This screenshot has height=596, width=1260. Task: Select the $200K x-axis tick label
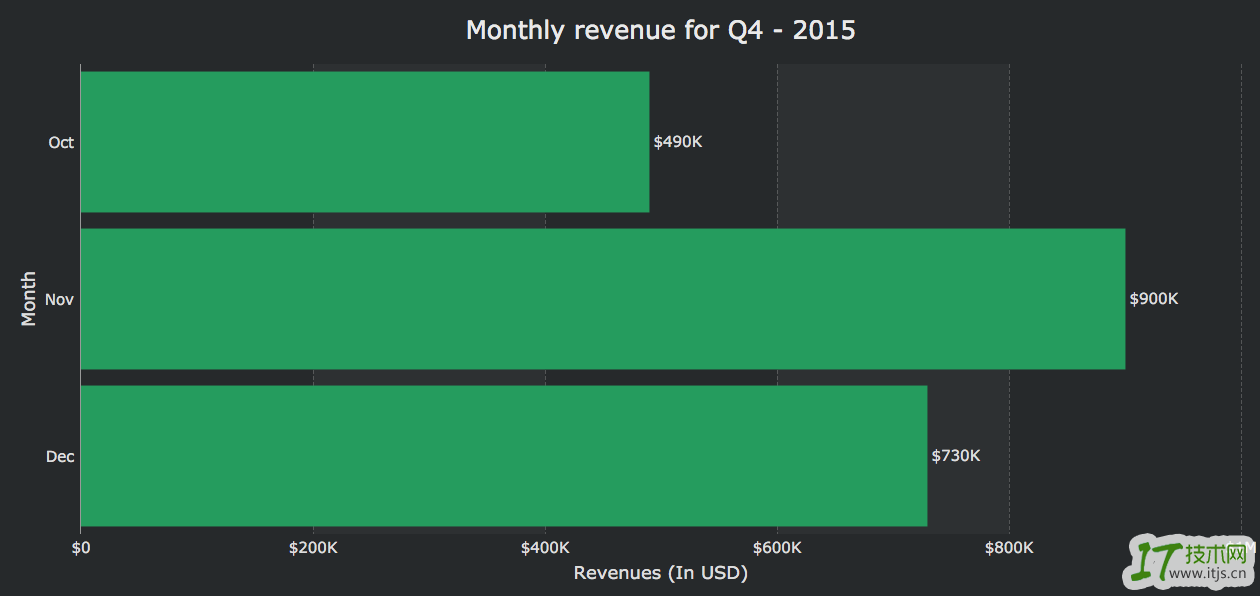point(313,548)
